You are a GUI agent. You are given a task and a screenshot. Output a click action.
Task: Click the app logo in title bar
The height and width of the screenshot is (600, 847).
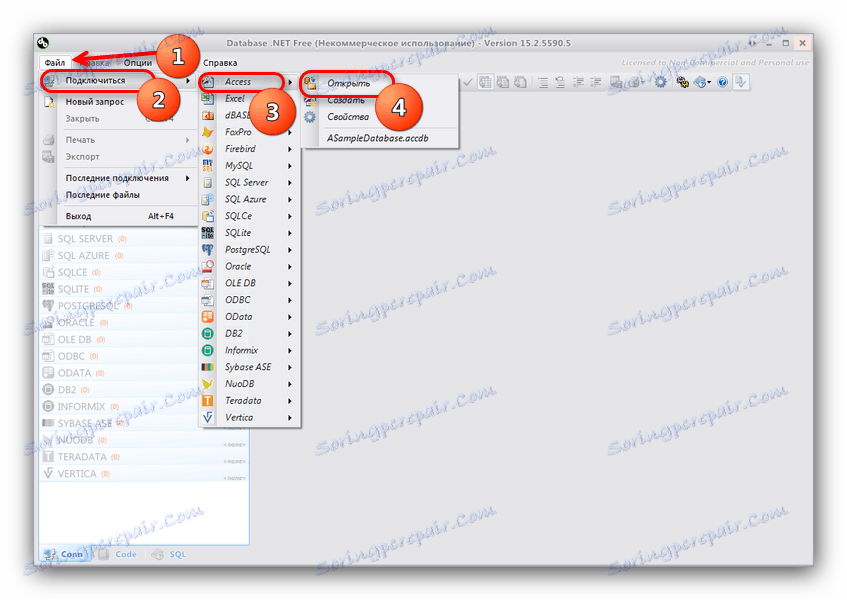pyautogui.click(x=43, y=42)
